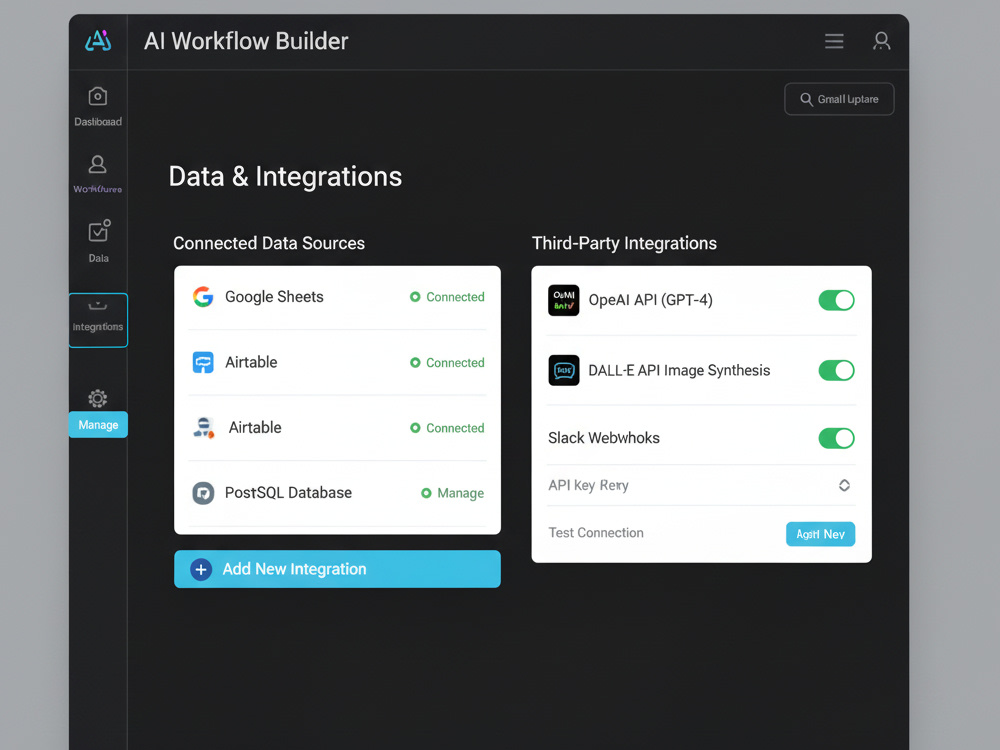Image resolution: width=1000 pixels, height=750 pixels.
Task: Click the PostSQL Database label
Action: (x=288, y=493)
